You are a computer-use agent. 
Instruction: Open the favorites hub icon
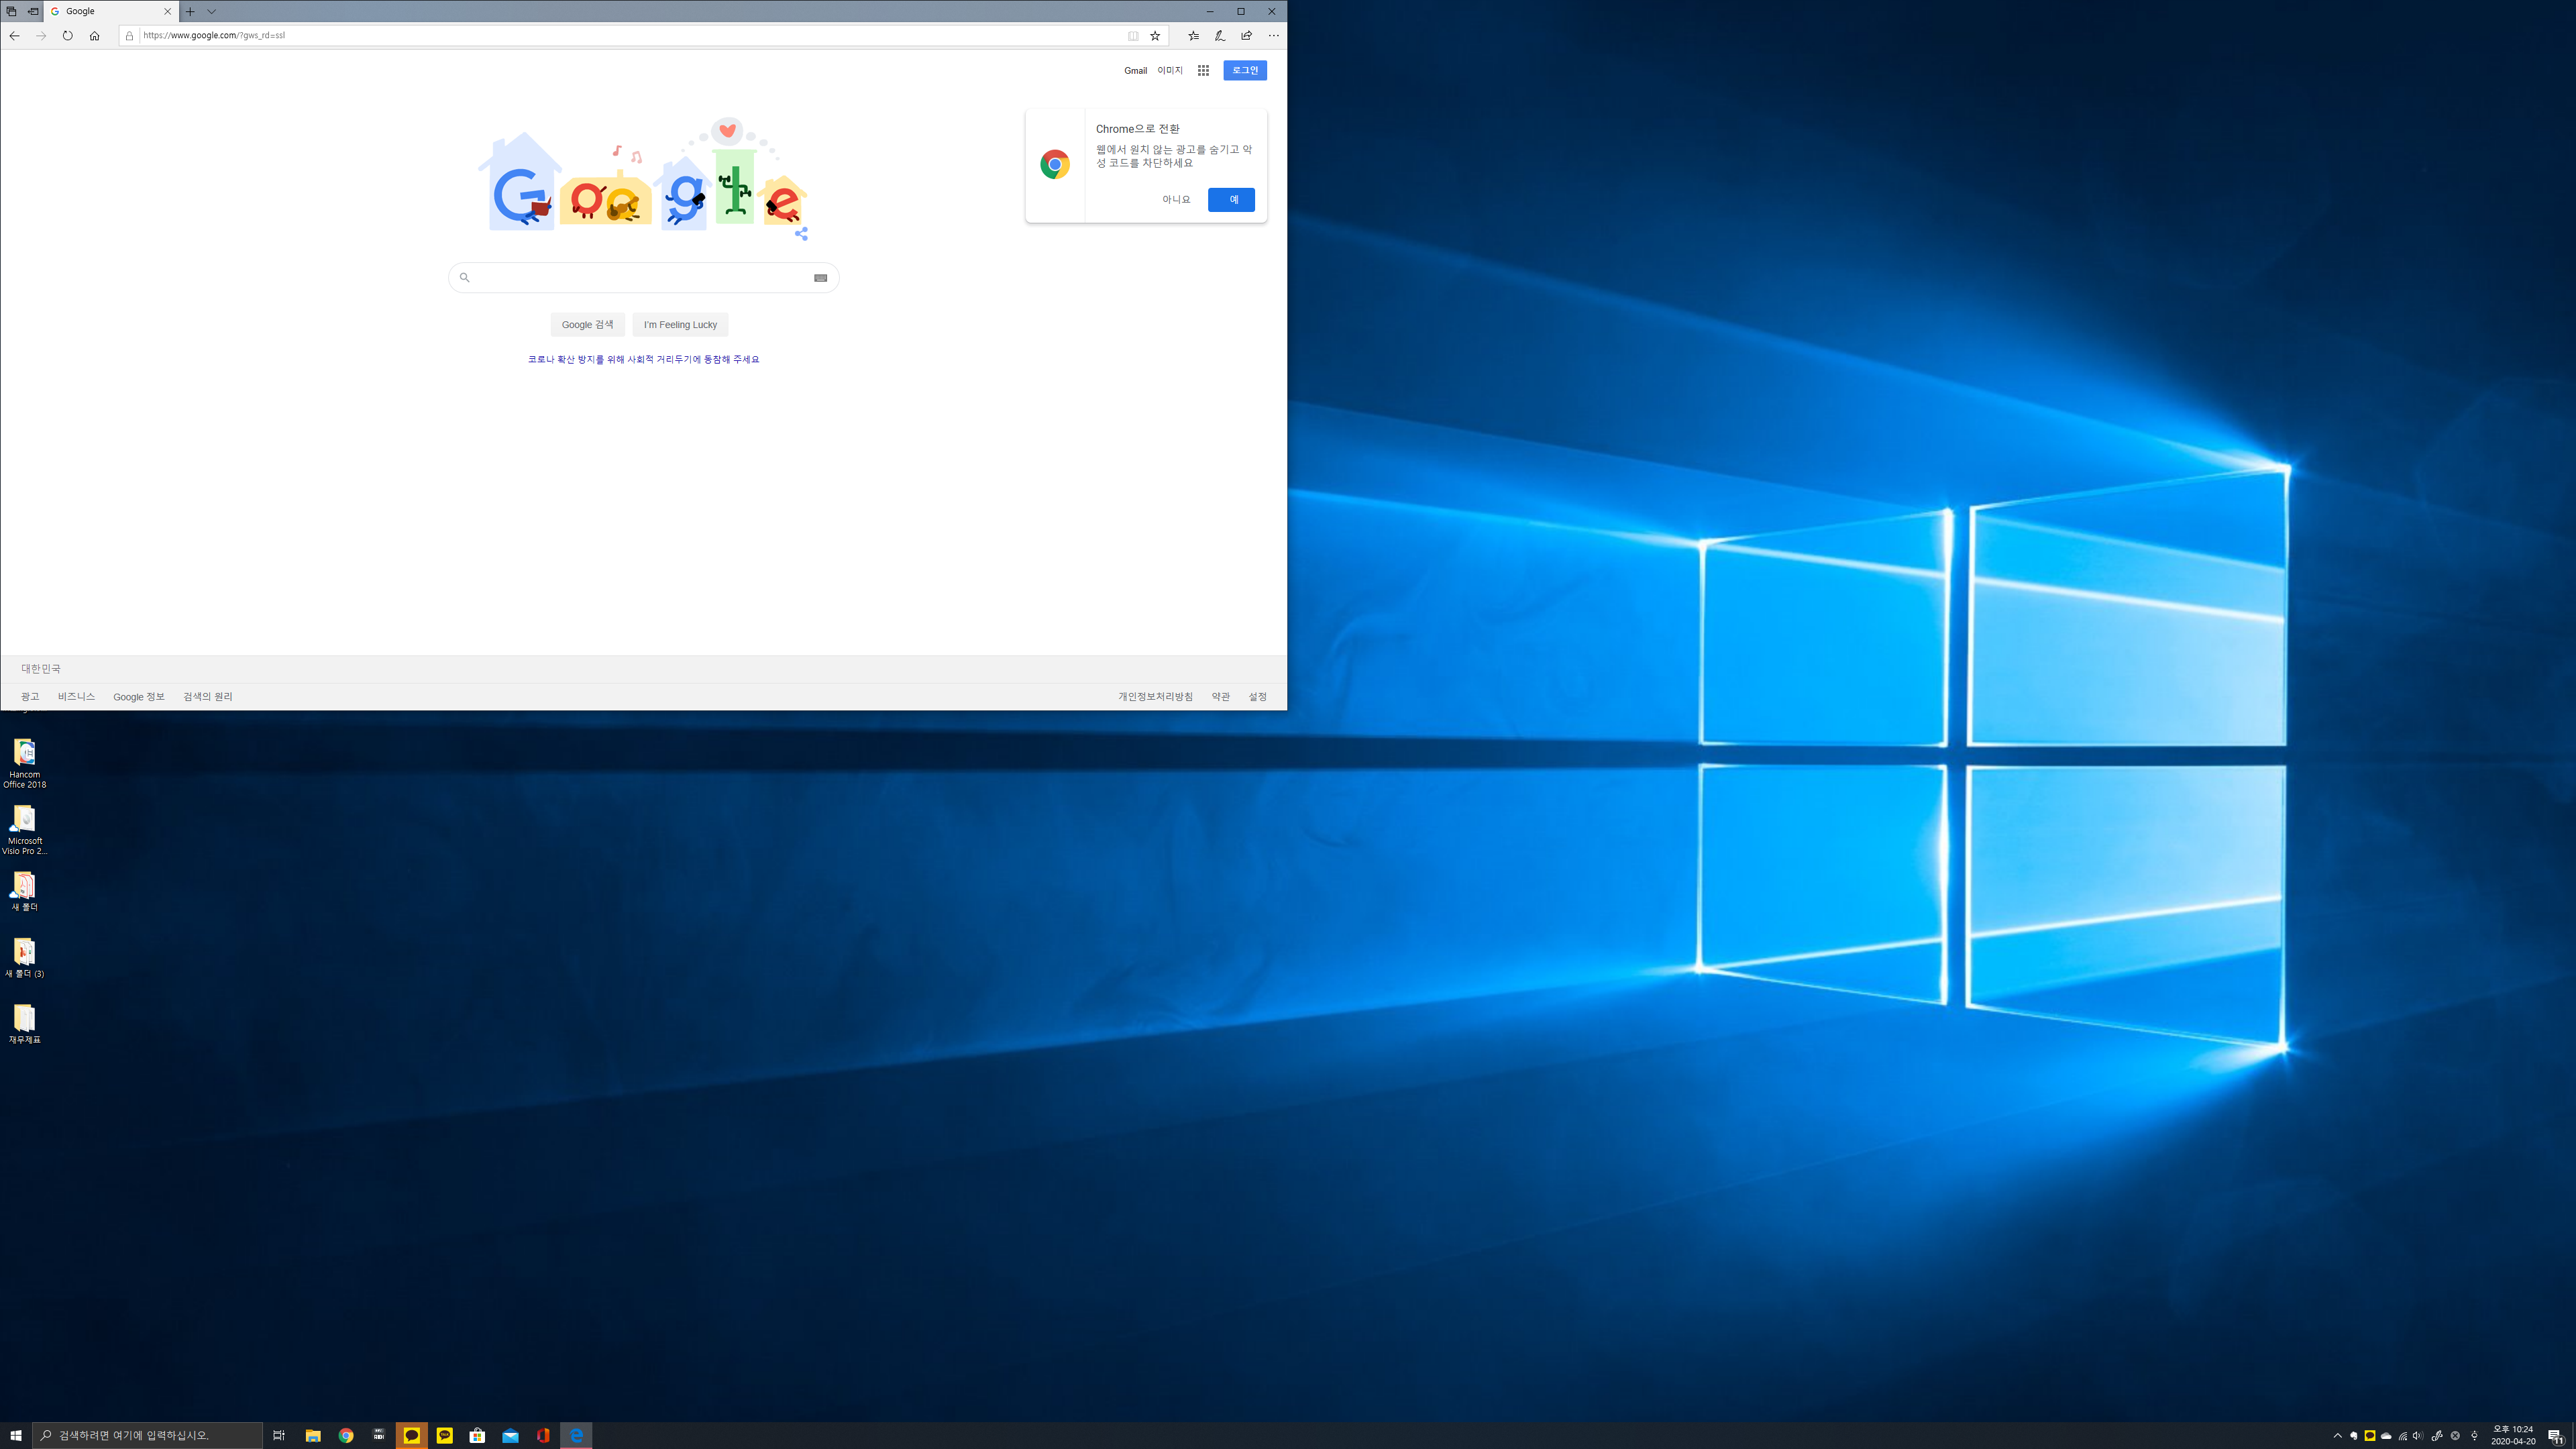click(1193, 35)
